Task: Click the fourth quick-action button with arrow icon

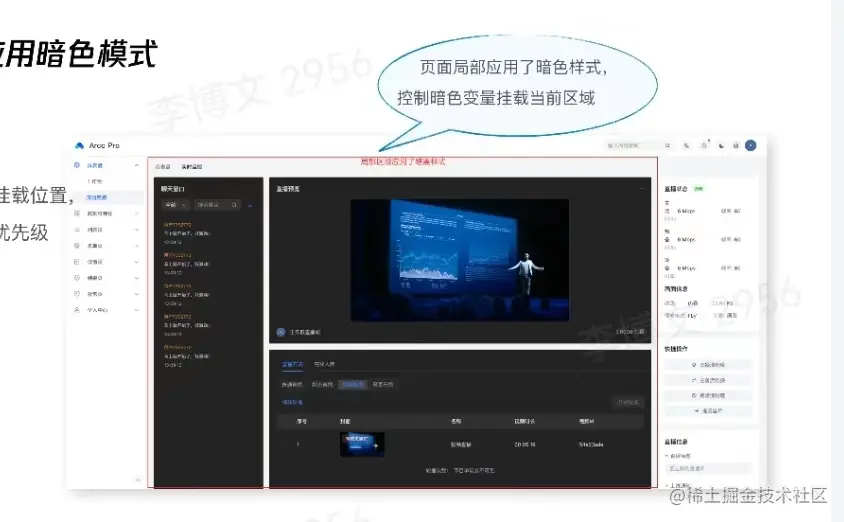Action: tap(708, 411)
